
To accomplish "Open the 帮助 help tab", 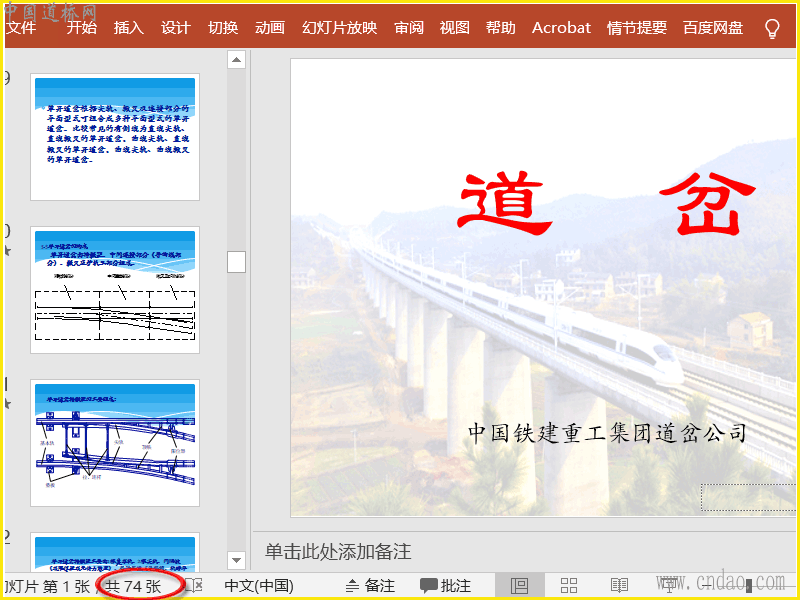I will point(501,28).
